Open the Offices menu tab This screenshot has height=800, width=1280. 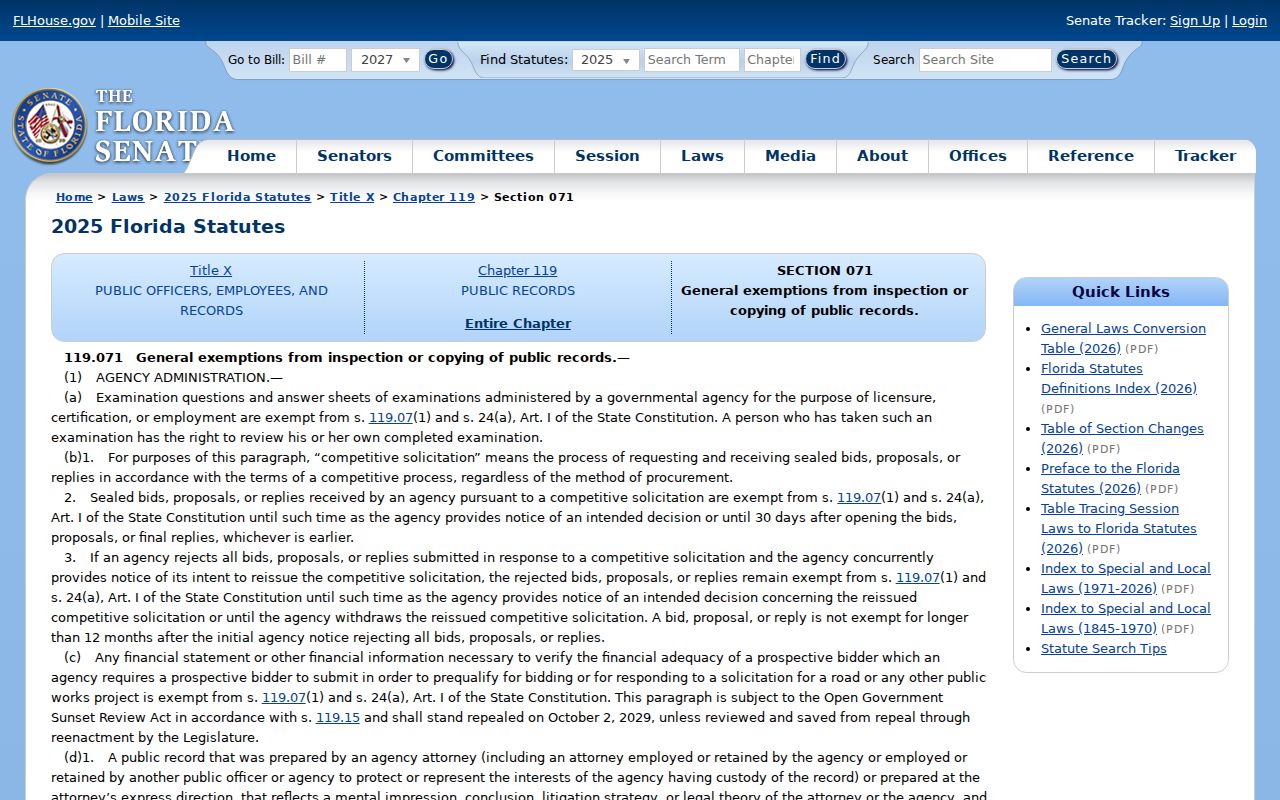pos(978,156)
